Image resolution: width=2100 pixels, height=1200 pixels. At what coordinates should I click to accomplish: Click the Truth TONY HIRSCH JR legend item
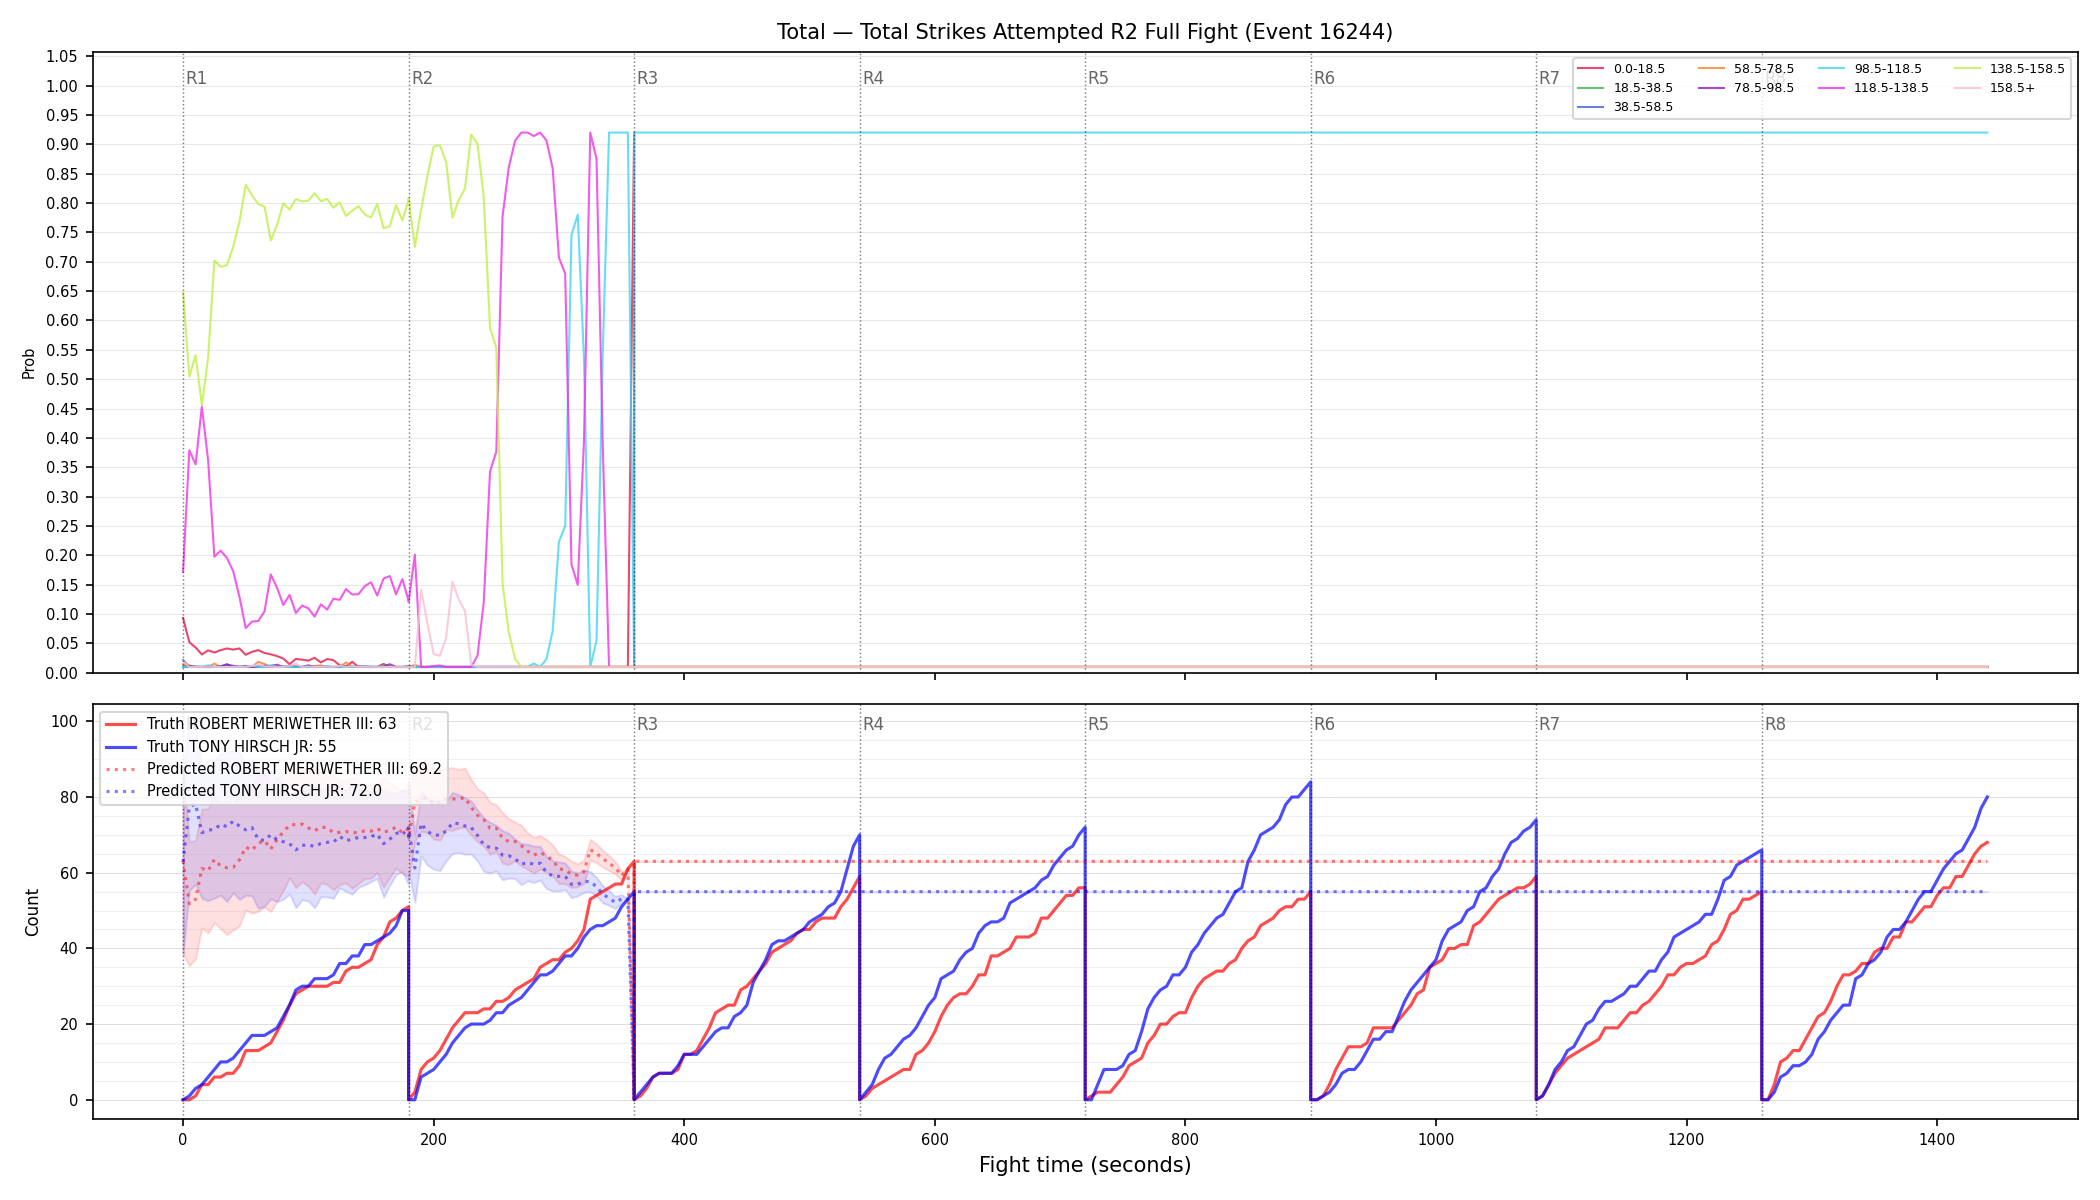tap(220, 746)
